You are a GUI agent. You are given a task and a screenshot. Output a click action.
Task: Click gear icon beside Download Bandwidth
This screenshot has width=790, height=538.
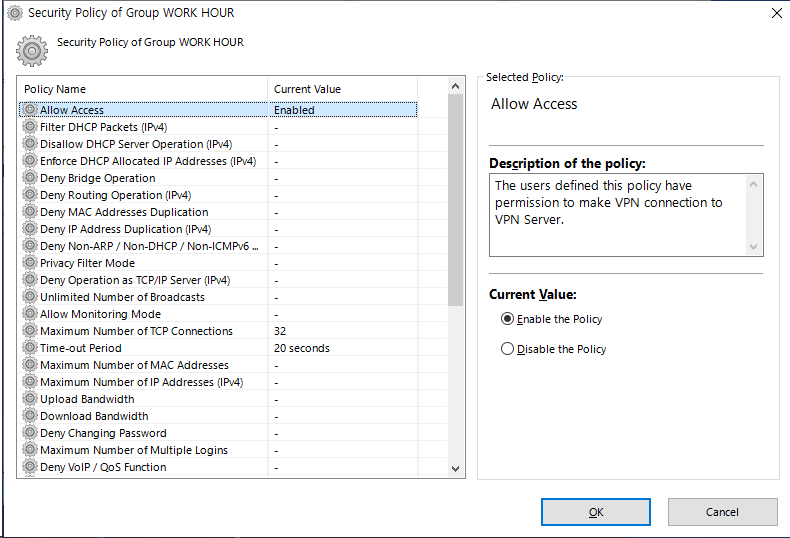(30, 416)
